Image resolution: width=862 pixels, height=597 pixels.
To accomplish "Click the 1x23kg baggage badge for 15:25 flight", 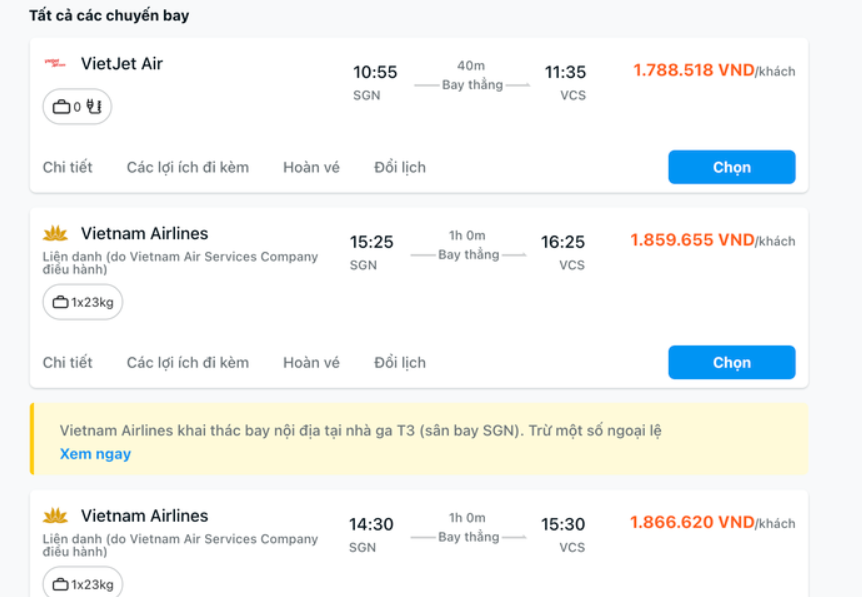I will [82, 302].
